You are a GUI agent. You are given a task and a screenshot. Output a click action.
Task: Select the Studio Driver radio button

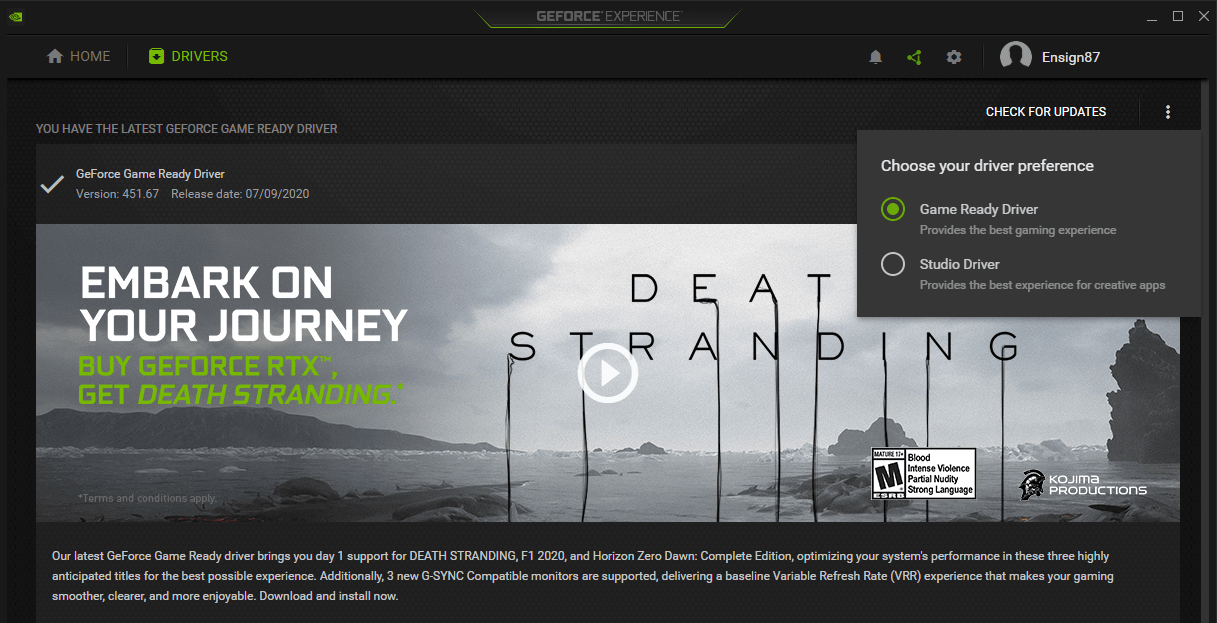[893, 264]
